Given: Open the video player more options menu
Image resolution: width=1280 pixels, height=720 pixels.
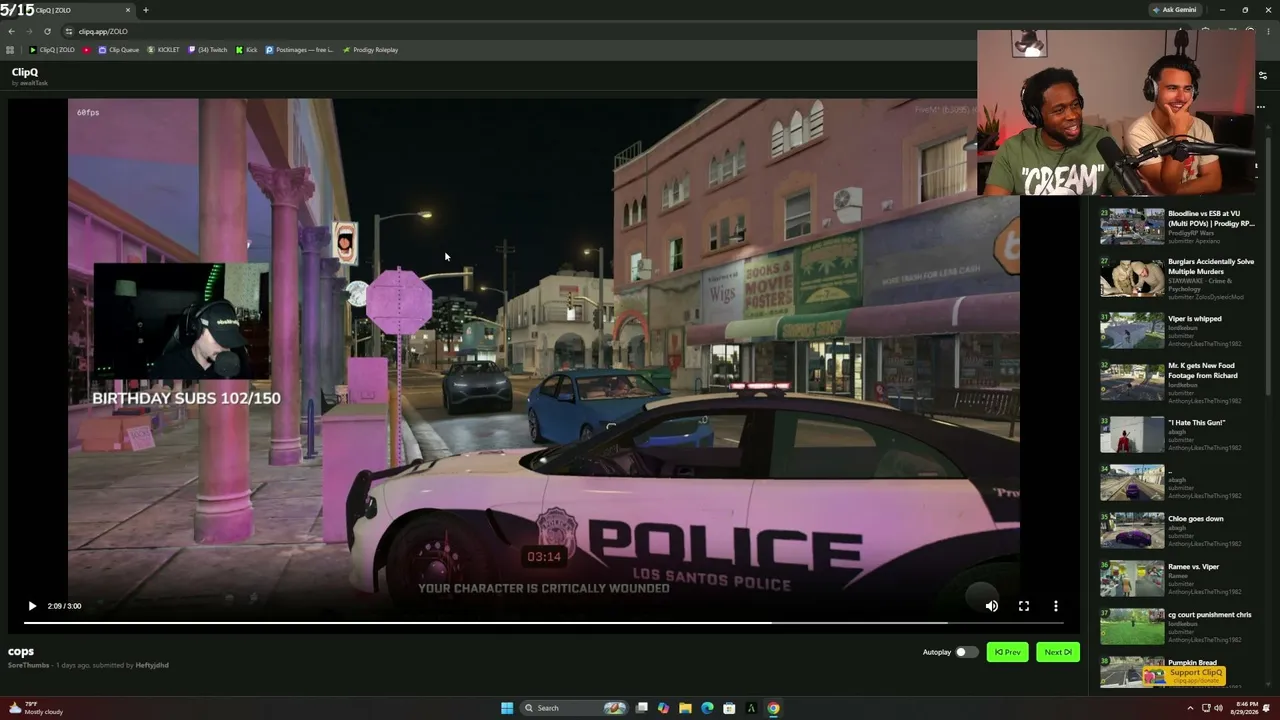Looking at the screenshot, I should point(1056,606).
